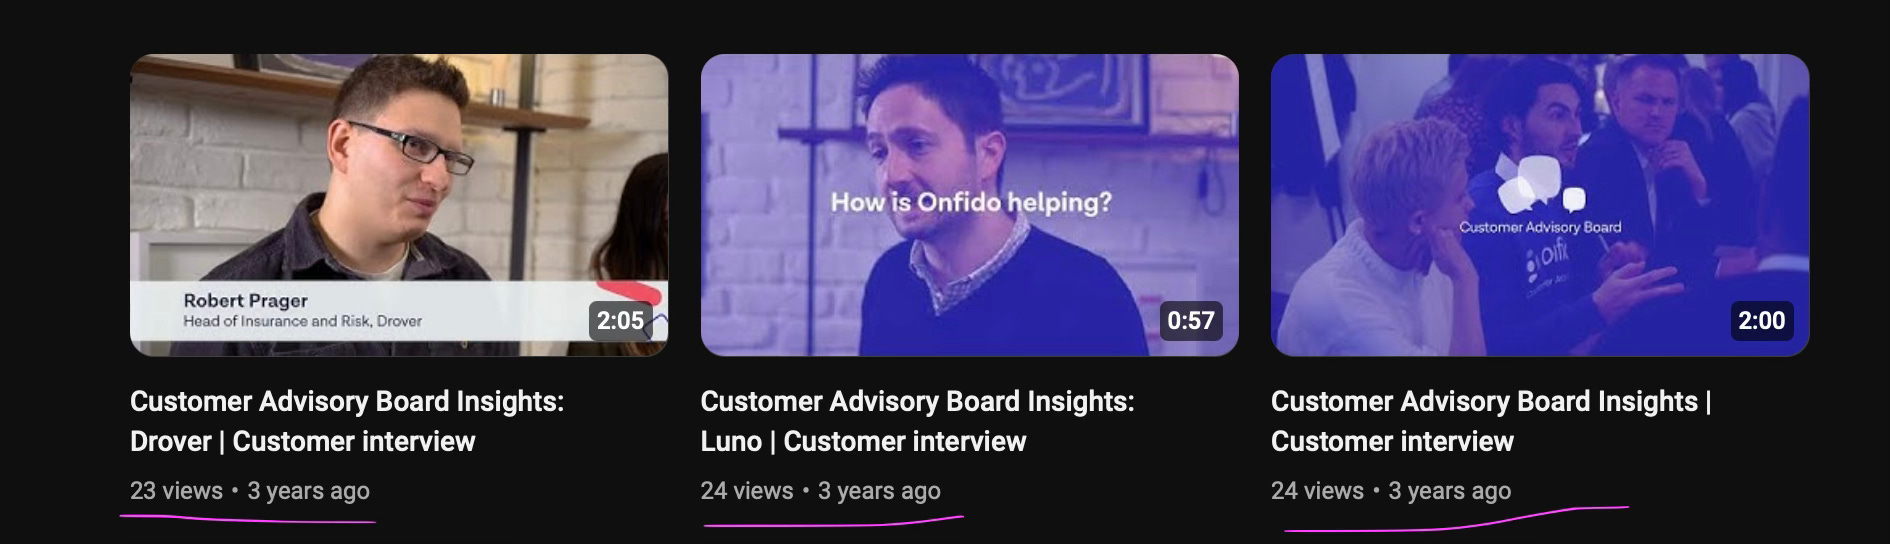Click '3 years ago' under the Luno video
Image resolution: width=1890 pixels, height=544 pixels.
coord(879,491)
